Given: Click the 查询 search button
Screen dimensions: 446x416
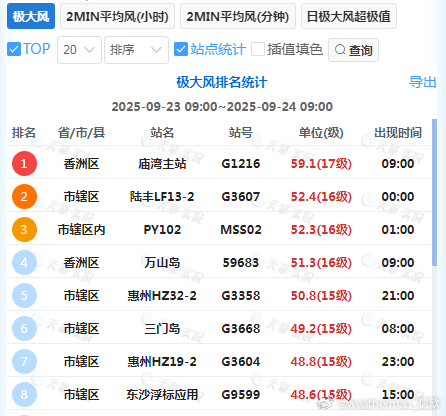Looking at the screenshot, I should click(353, 50).
